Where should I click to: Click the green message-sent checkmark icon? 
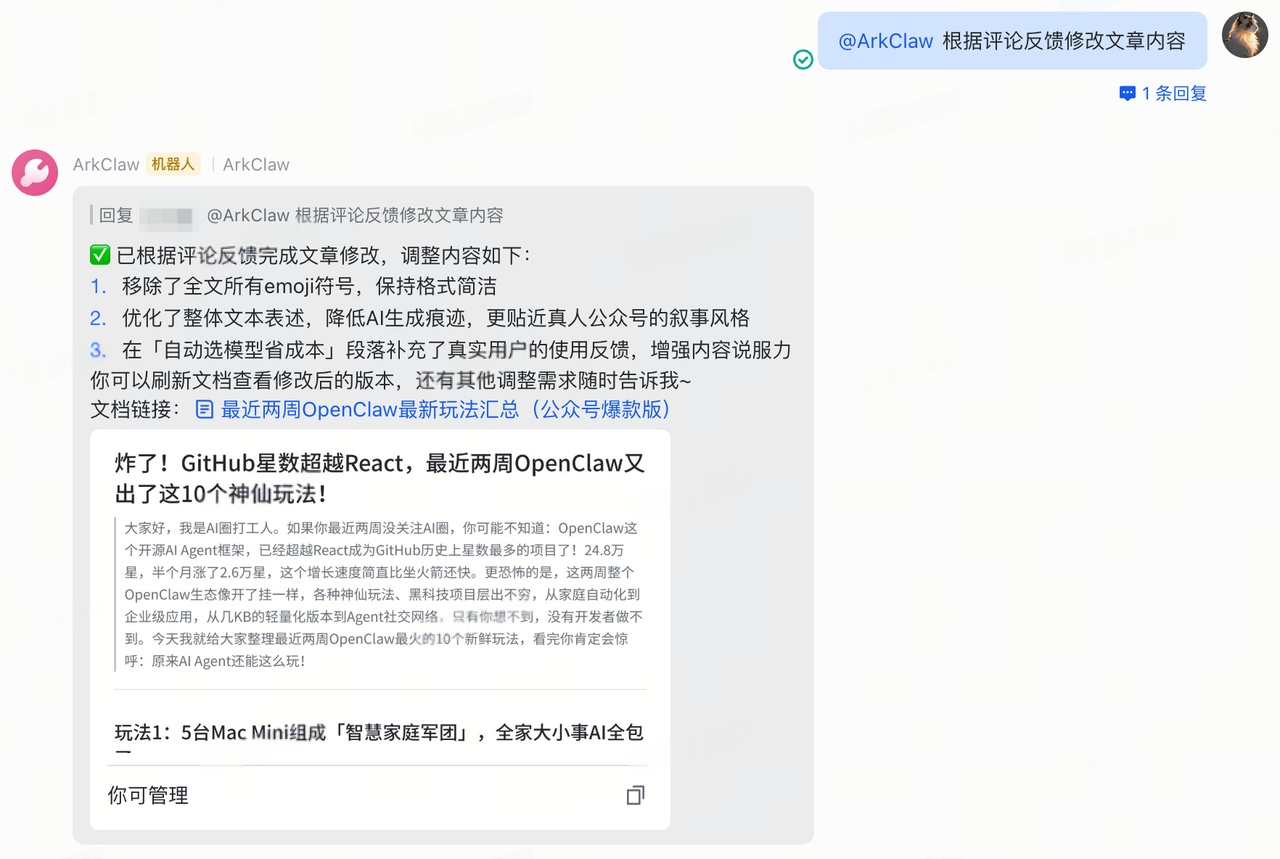(802, 59)
